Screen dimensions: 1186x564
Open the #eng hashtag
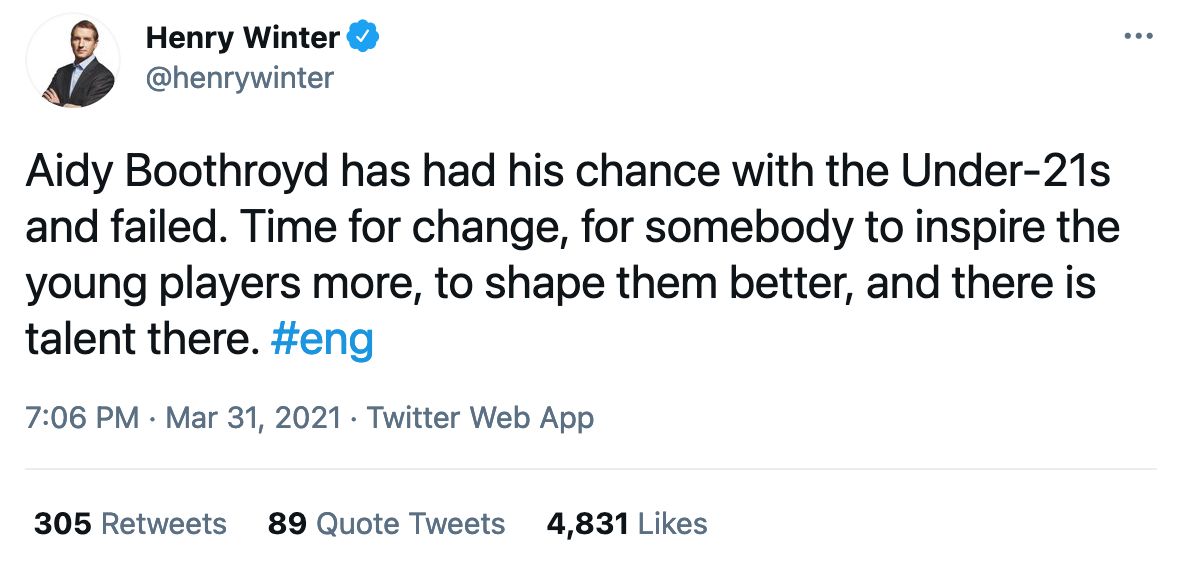point(322,342)
